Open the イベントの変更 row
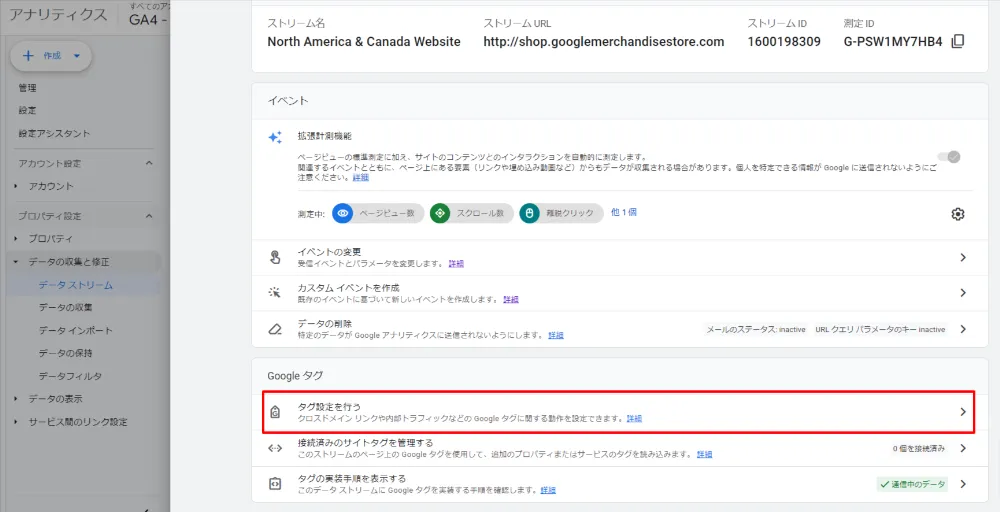This screenshot has width=1000, height=512. (620, 258)
